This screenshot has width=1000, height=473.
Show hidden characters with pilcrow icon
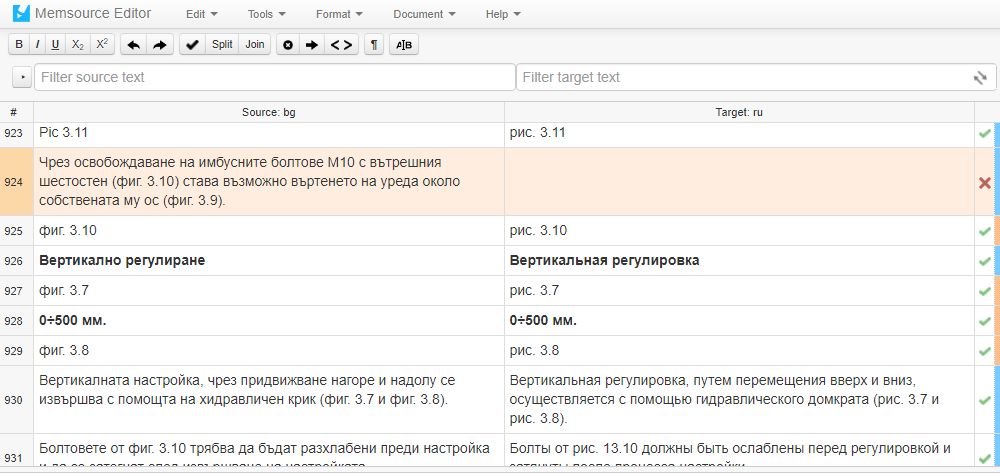[374, 45]
